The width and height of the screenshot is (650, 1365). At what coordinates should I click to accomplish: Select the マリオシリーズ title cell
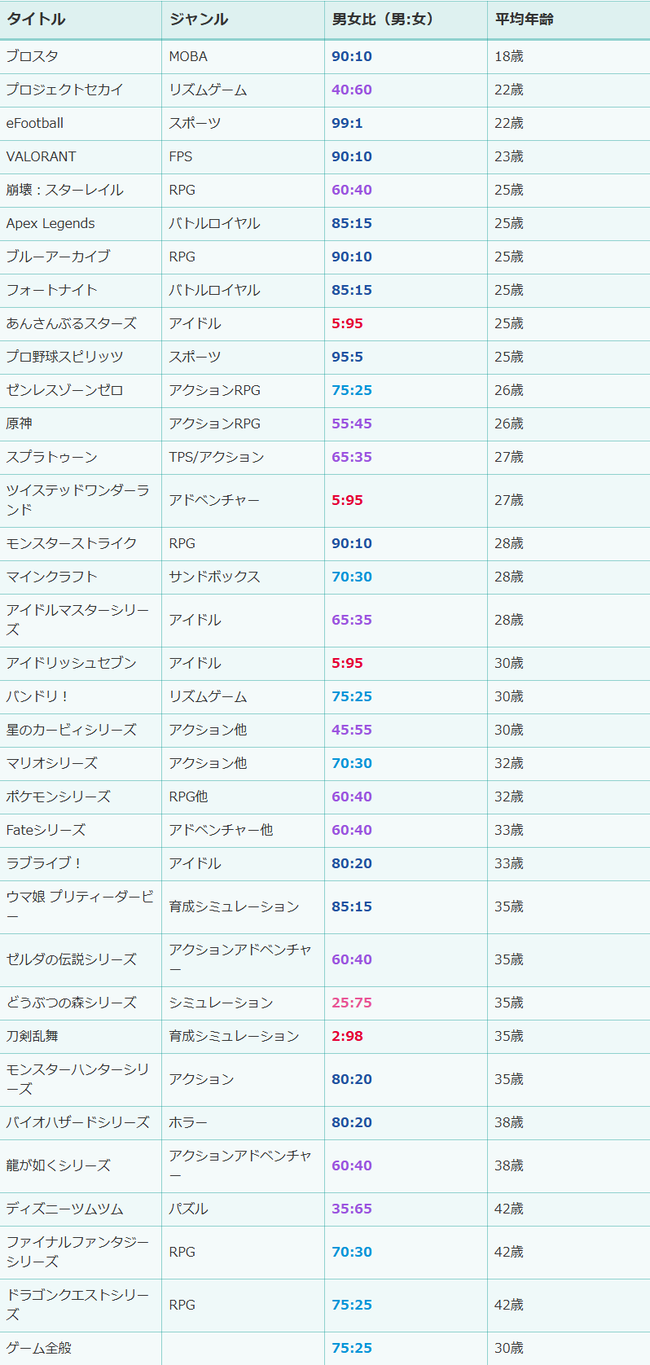81,764
